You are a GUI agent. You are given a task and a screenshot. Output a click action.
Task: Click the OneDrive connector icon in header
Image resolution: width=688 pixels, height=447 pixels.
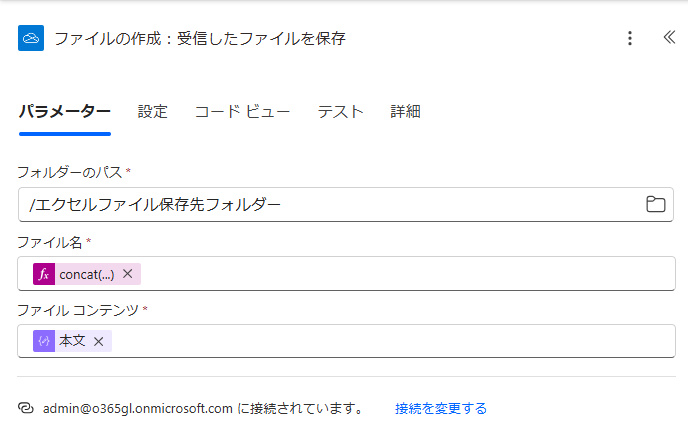click(31, 38)
